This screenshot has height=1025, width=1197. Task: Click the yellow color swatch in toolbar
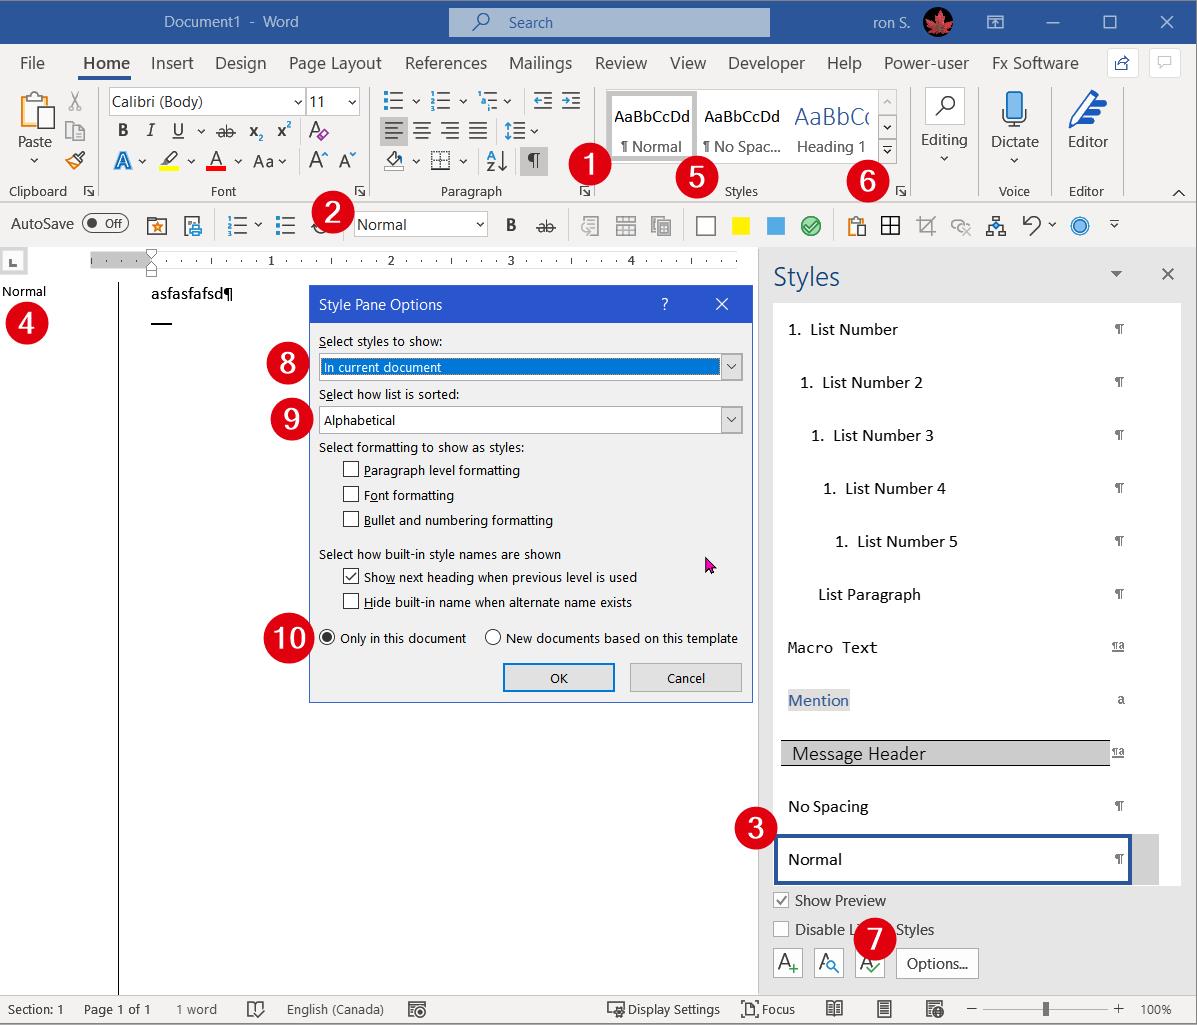pyautogui.click(x=740, y=226)
